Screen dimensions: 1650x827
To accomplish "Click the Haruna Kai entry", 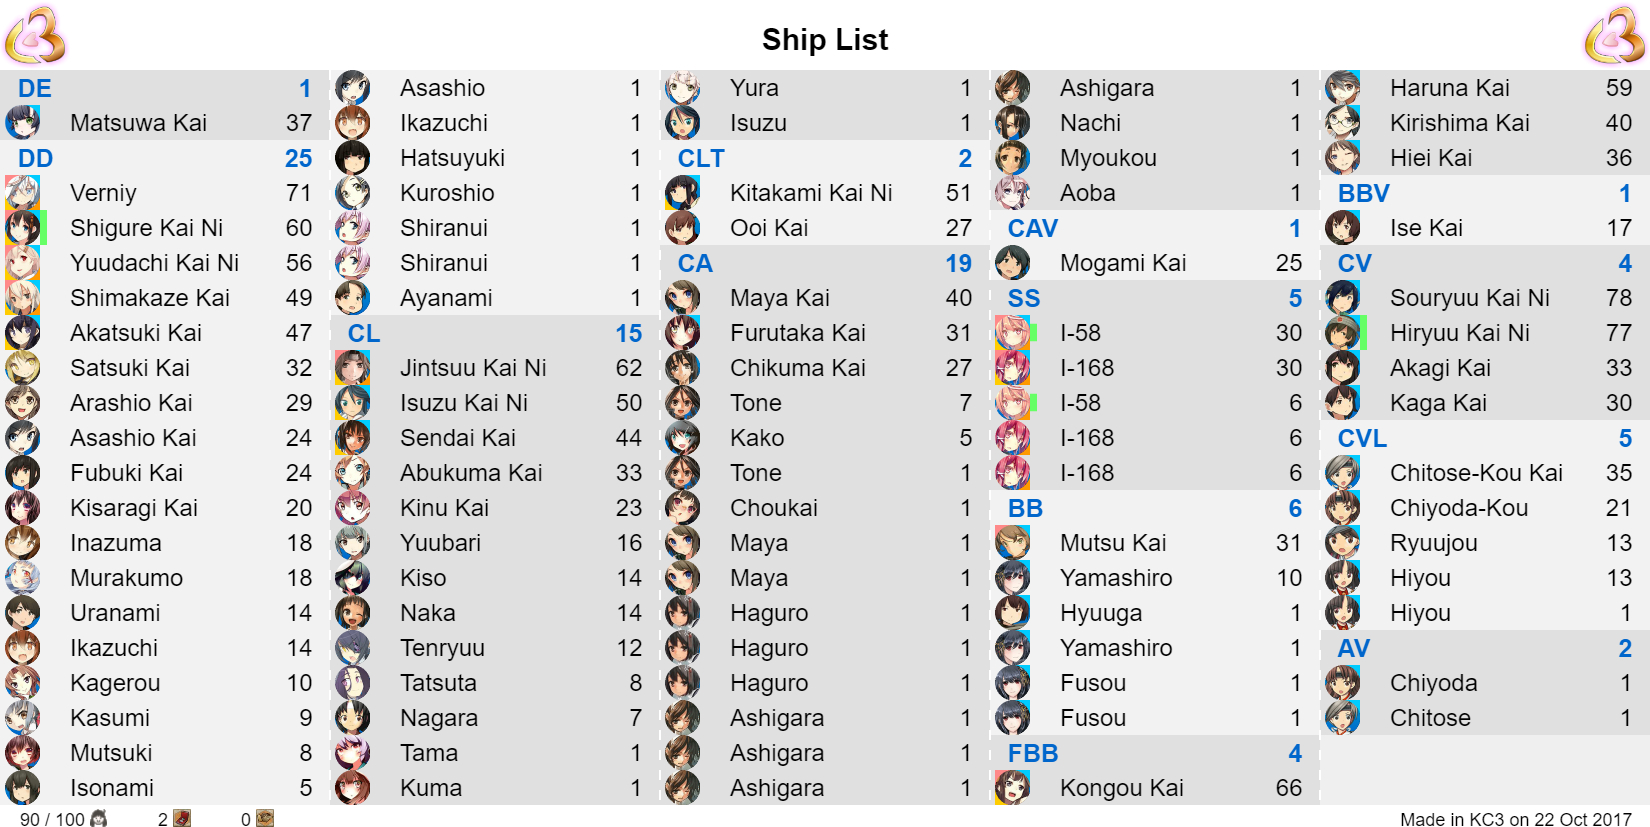I will [1485, 88].
